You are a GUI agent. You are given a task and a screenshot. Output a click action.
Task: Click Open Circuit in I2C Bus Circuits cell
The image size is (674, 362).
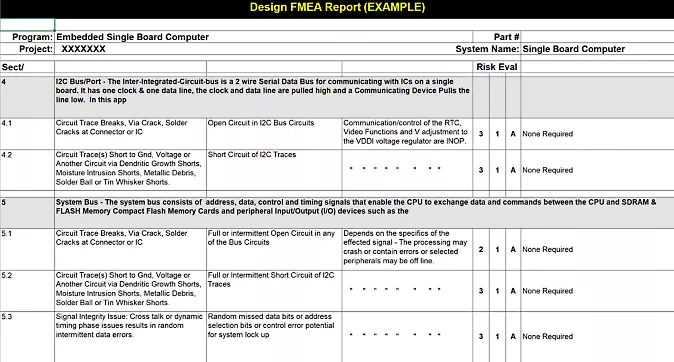tap(274, 134)
